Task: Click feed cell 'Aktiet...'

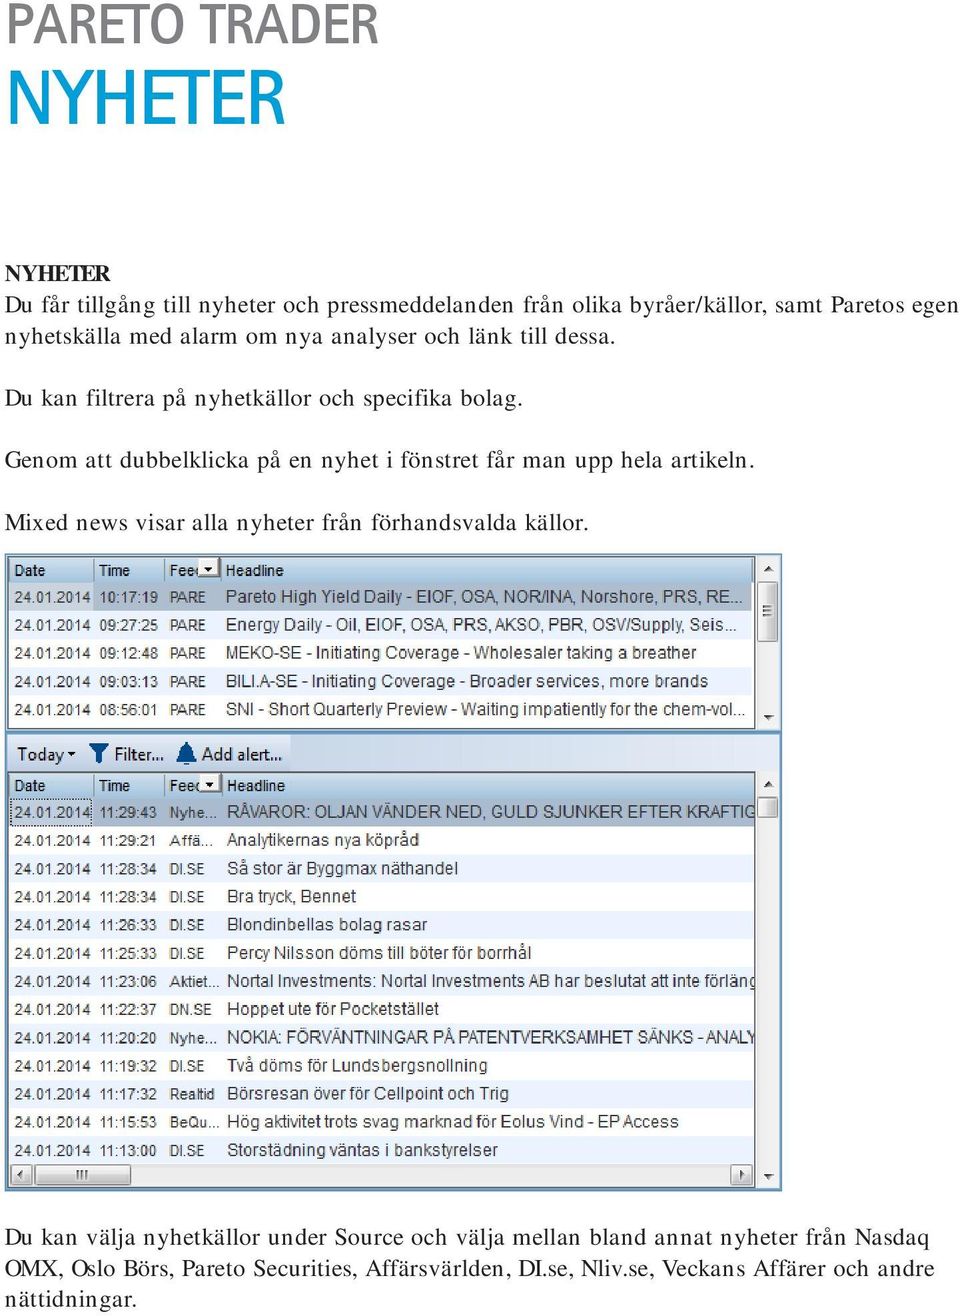Action: pyautogui.click(x=194, y=981)
